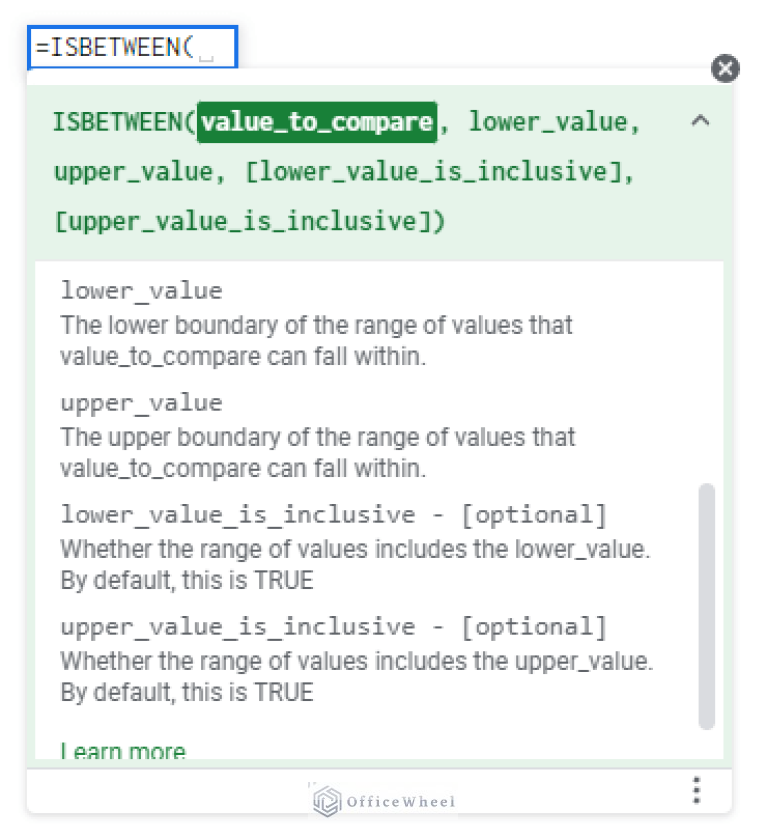This screenshot has width=767, height=840.
Task: Click the formula cell containing =ISBETWEEN(
Action: 132,48
